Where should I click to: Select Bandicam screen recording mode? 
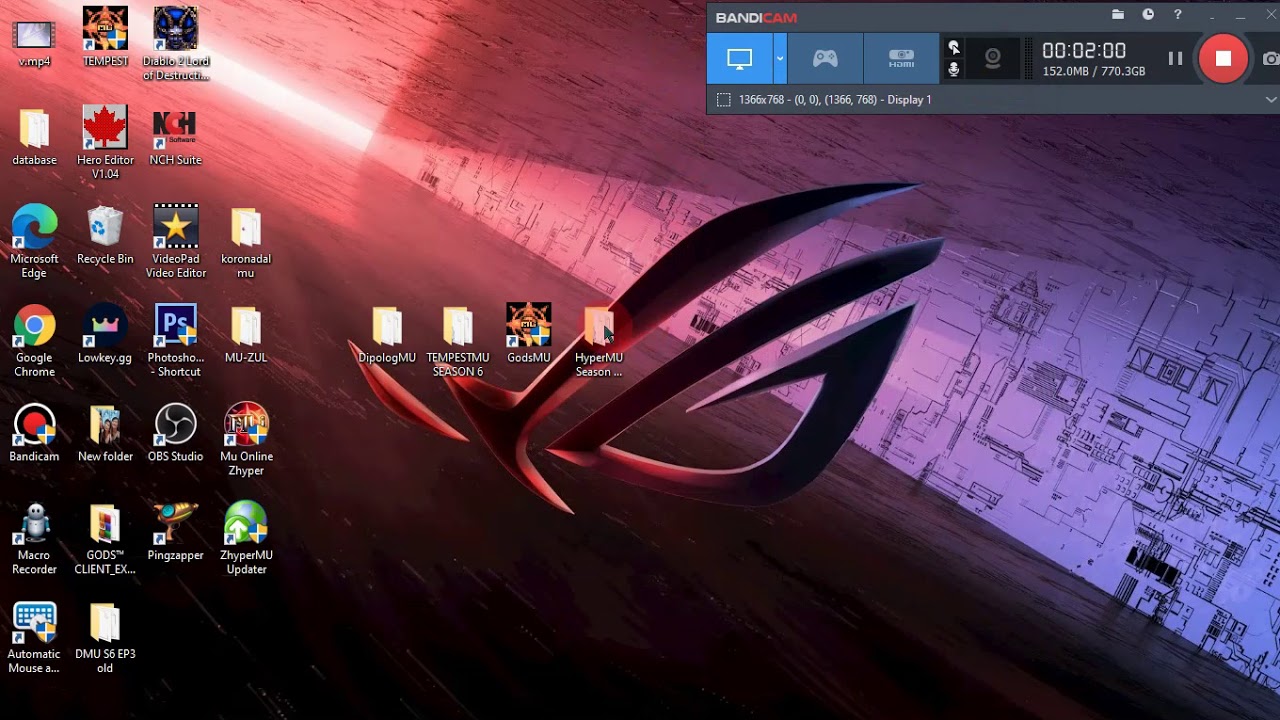[739, 59]
